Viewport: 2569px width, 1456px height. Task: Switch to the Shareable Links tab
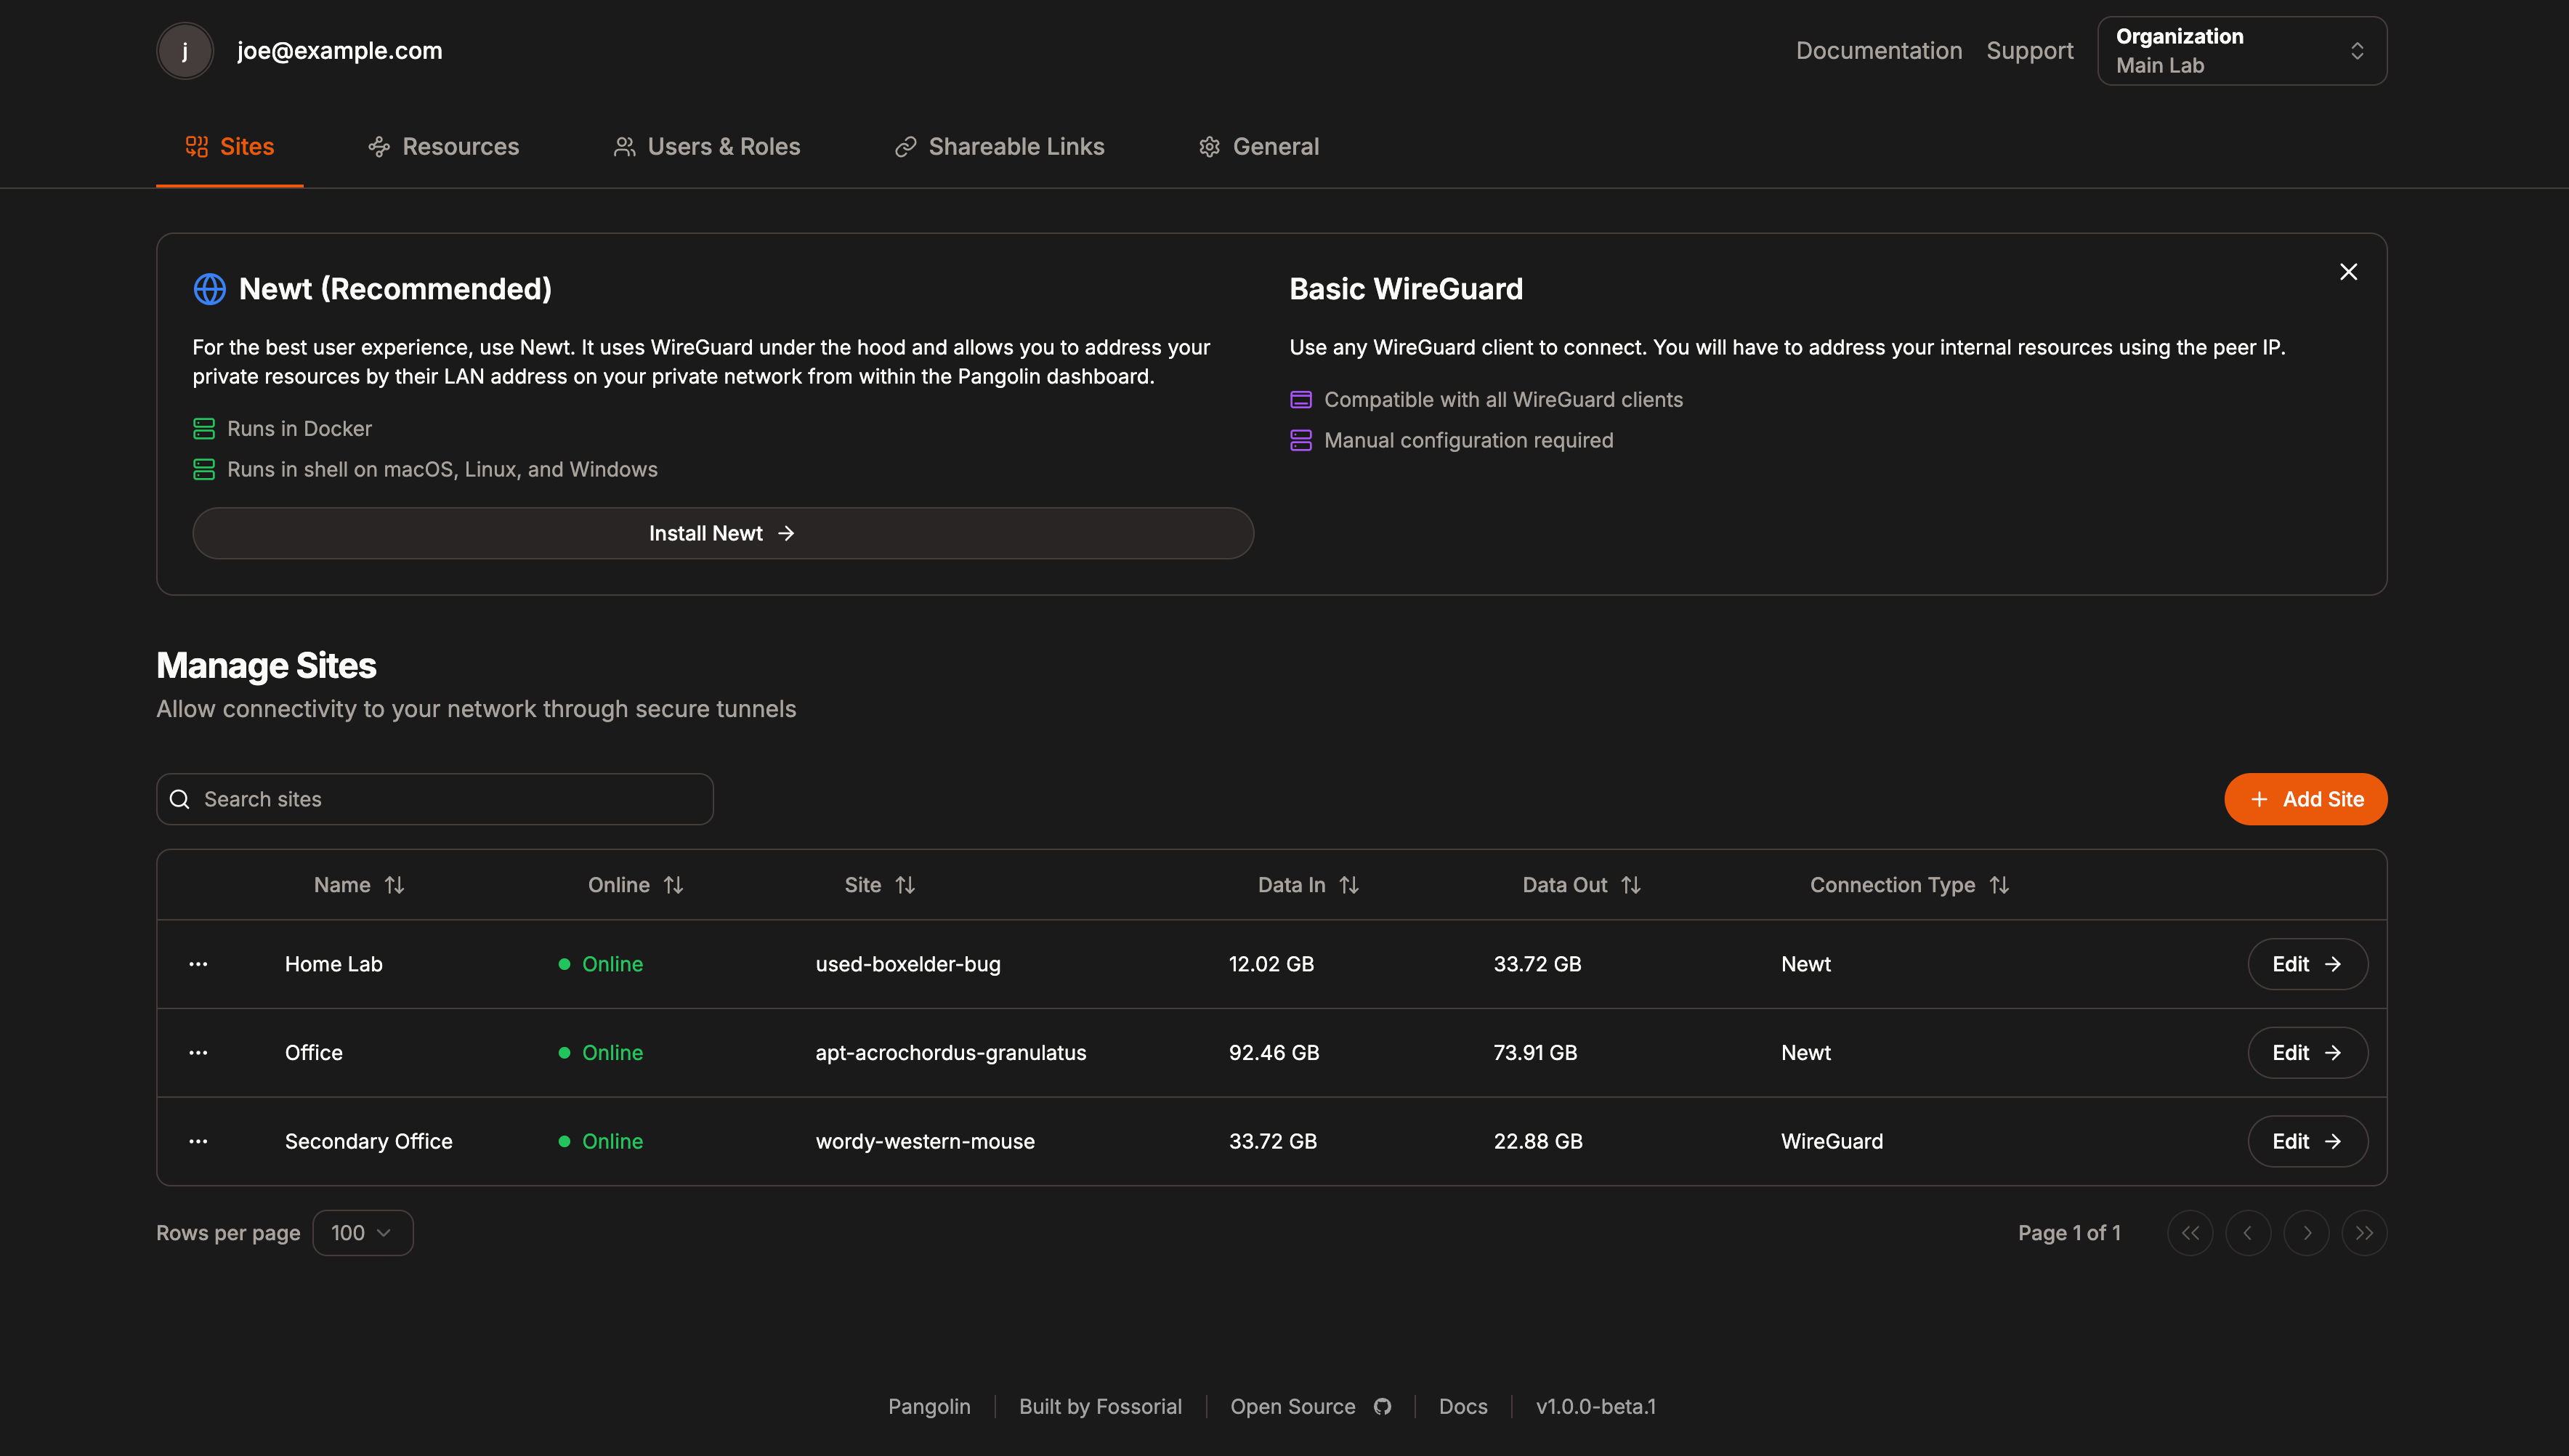pos(999,146)
